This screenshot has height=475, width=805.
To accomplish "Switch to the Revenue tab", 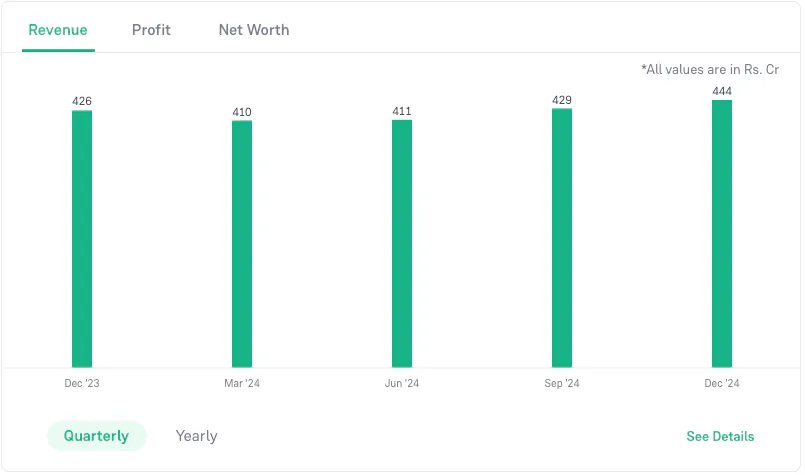I will coord(58,30).
